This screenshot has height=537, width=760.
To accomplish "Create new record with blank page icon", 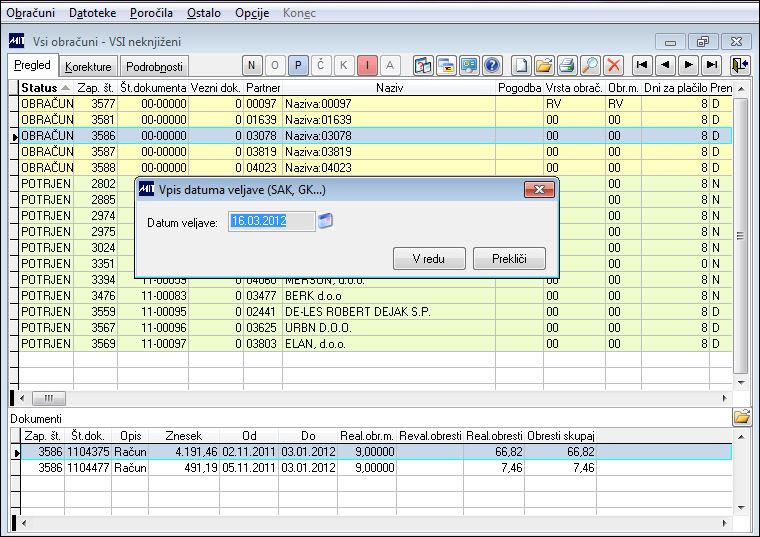I will [x=521, y=65].
